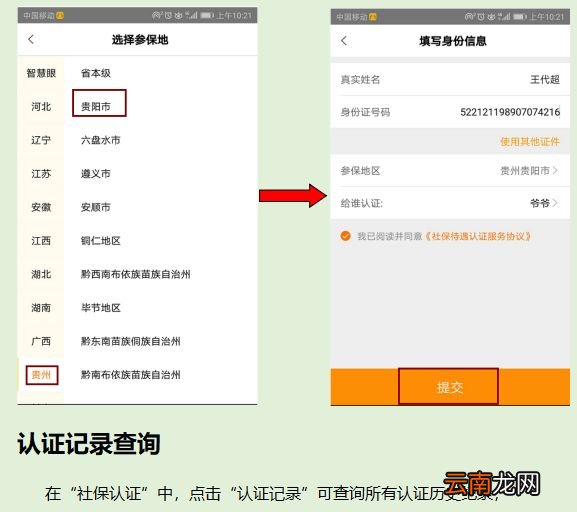Image resolution: width=577 pixels, height=512 pixels.
Task: Choose 黔西南布依族苗族自治州 entry
Action: coord(135,274)
